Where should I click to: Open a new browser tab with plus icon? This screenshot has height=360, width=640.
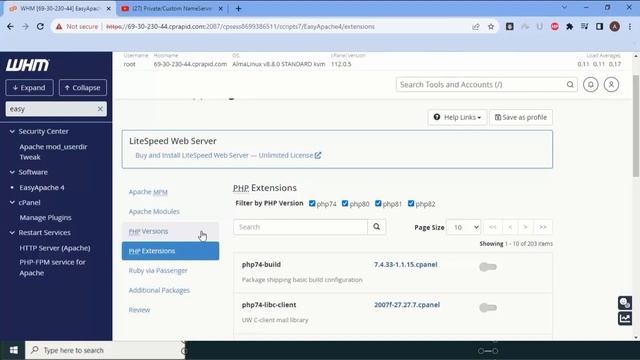239,8
